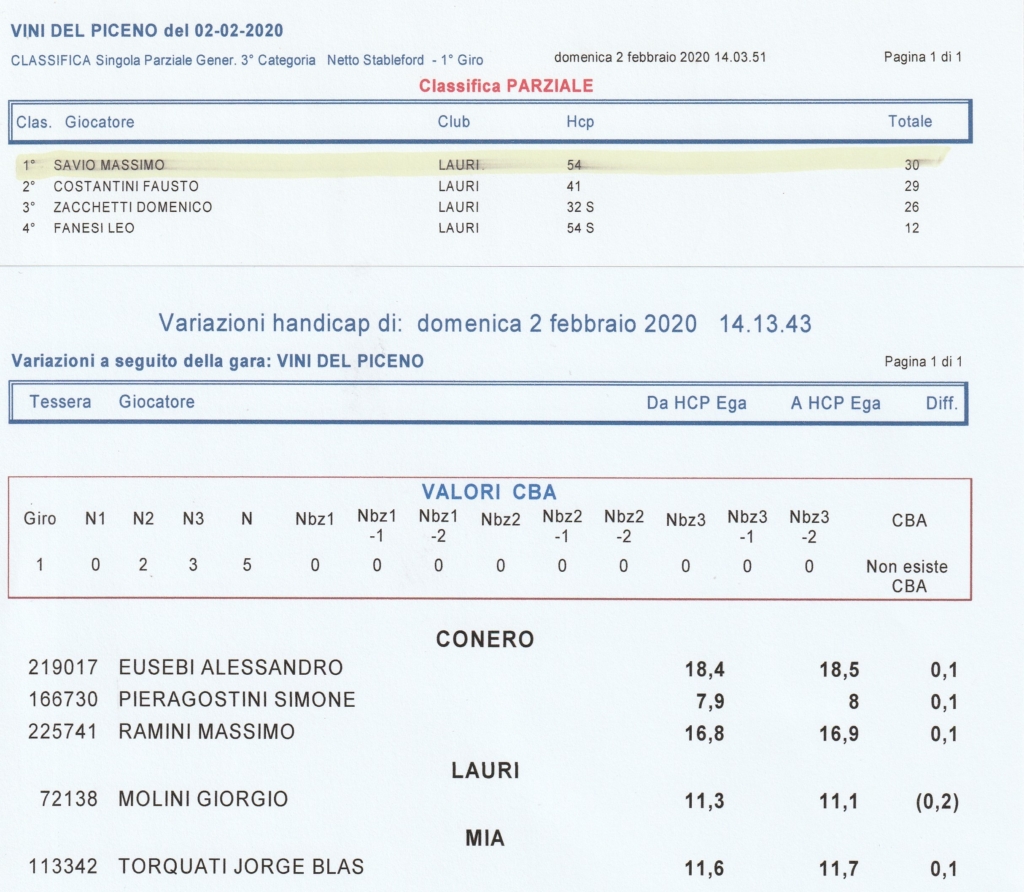Select the total '26' in Zacchetti Domenico's row
Image resolution: width=1024 pixels, height=892 pixels.
click(912, 207)
